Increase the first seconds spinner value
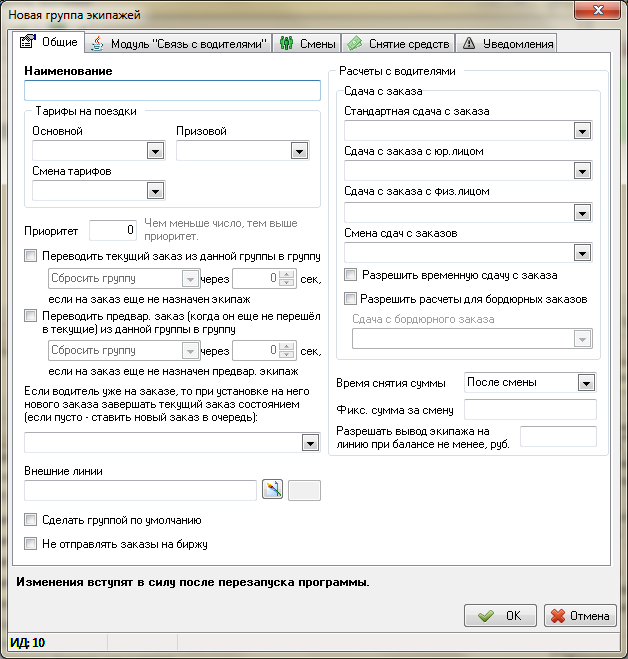 285,274
